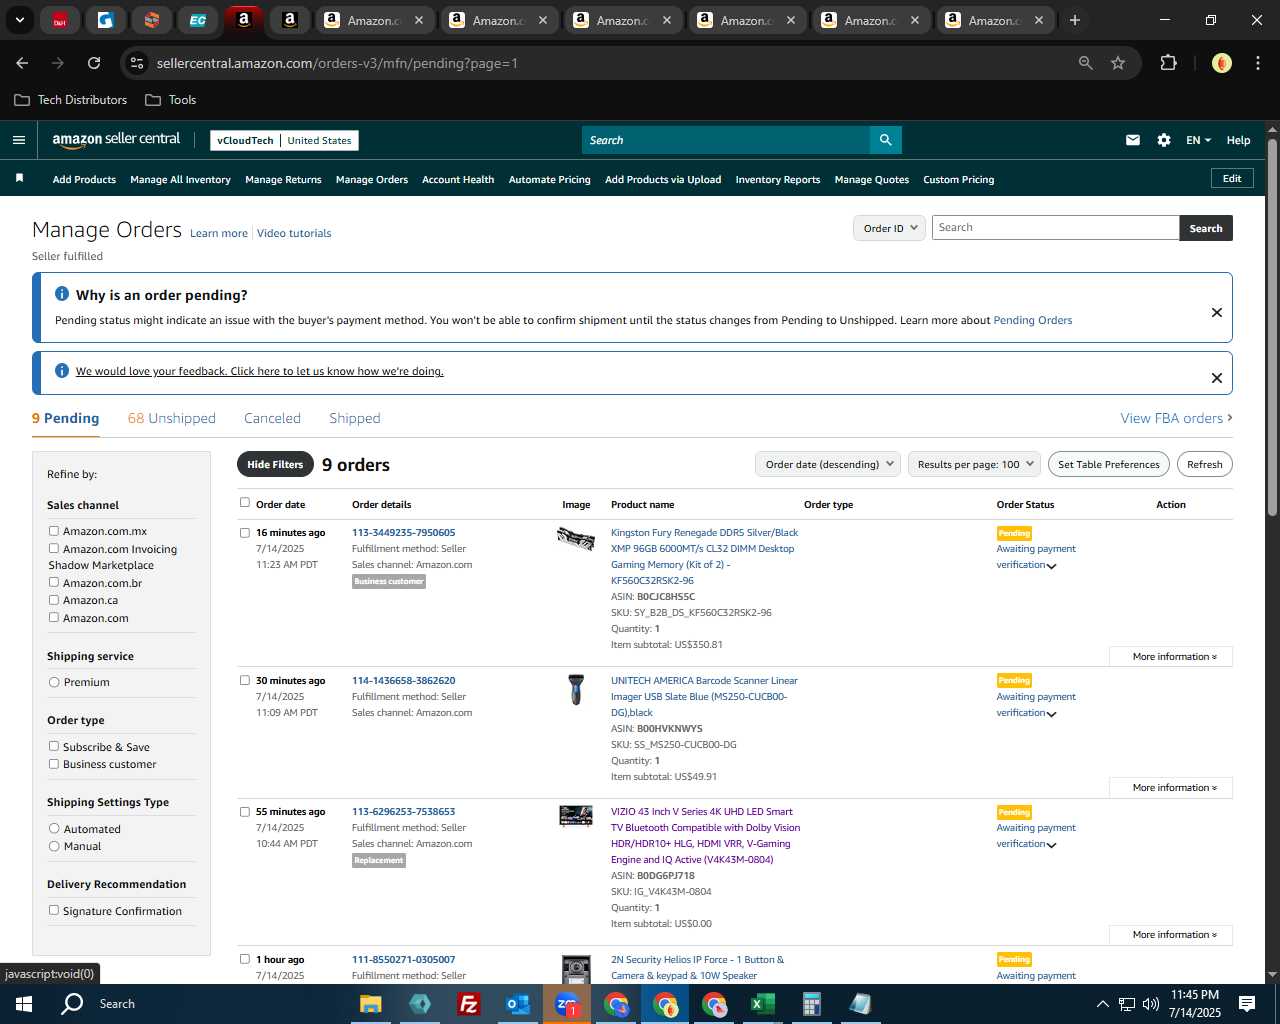Click into the order search input field
This screenshot has width=1280, height=1024.
coord(1055,228)
